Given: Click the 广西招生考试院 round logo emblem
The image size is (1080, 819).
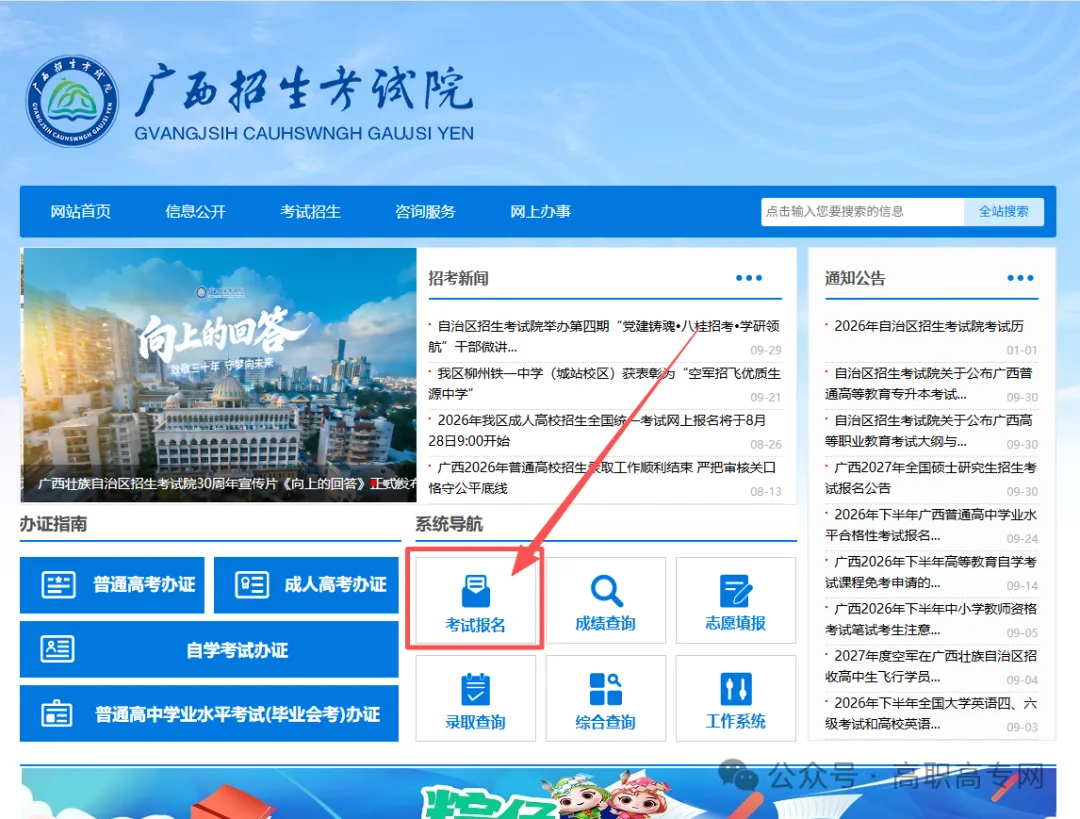Looking at the screenshot, I should tap(72, 101).
